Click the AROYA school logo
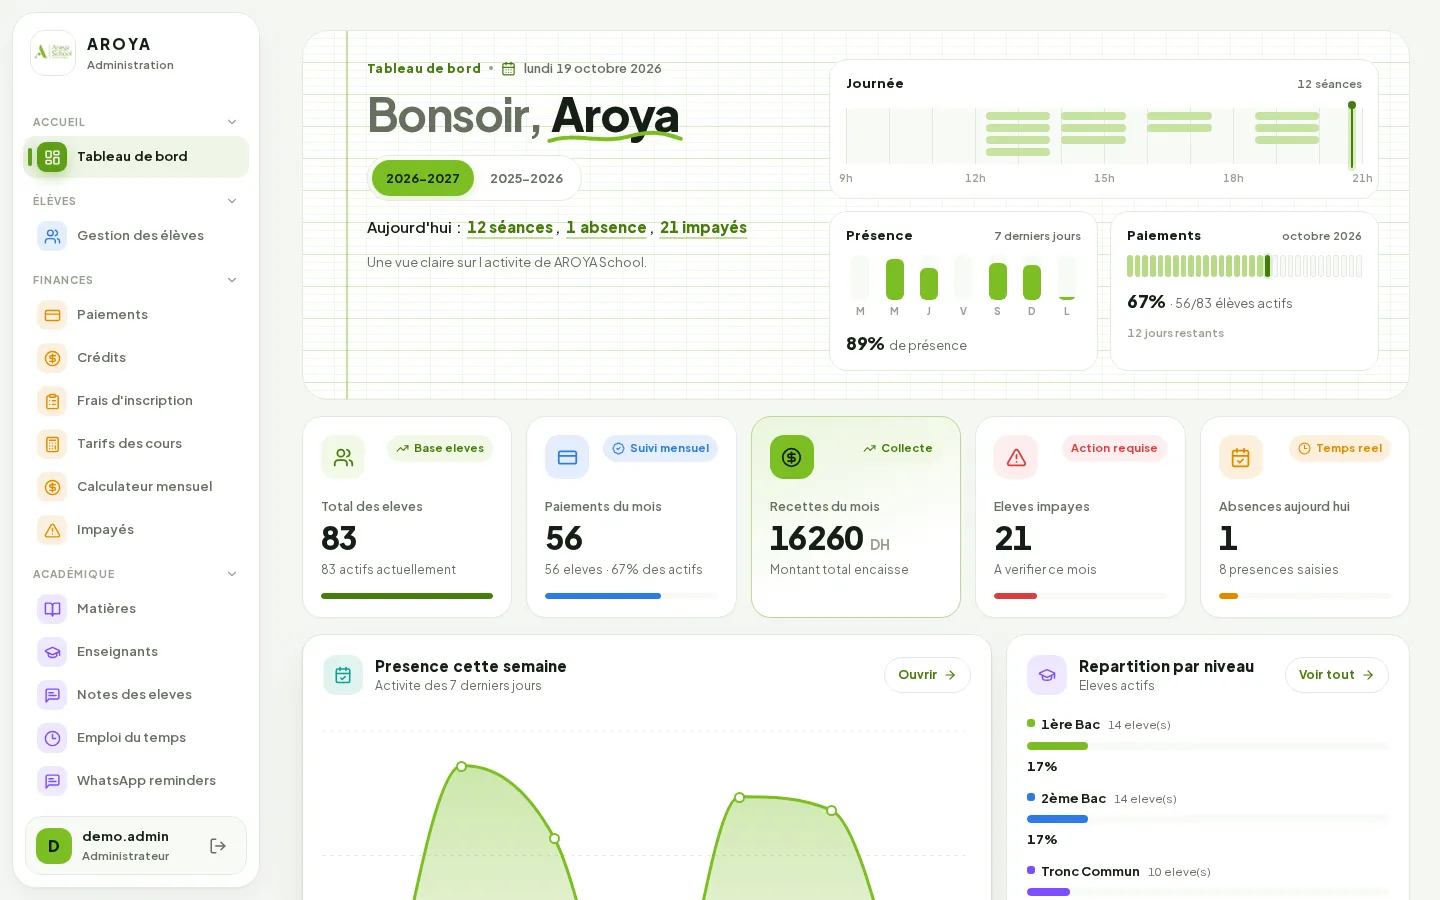This screenshot has width=1440, height=900. point(53,53)
